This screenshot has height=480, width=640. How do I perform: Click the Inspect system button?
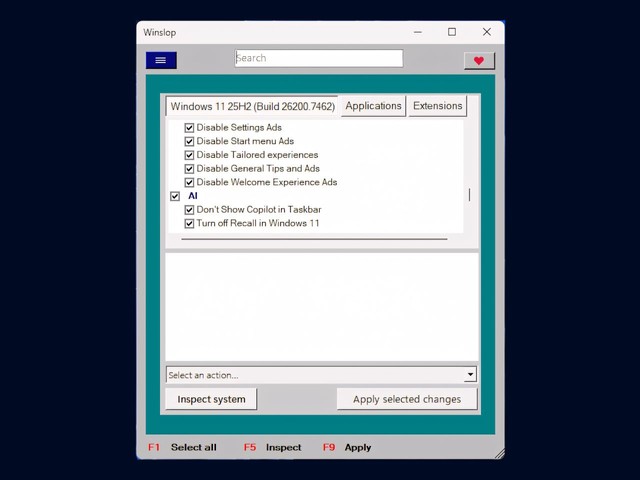(x=211, y=399)
